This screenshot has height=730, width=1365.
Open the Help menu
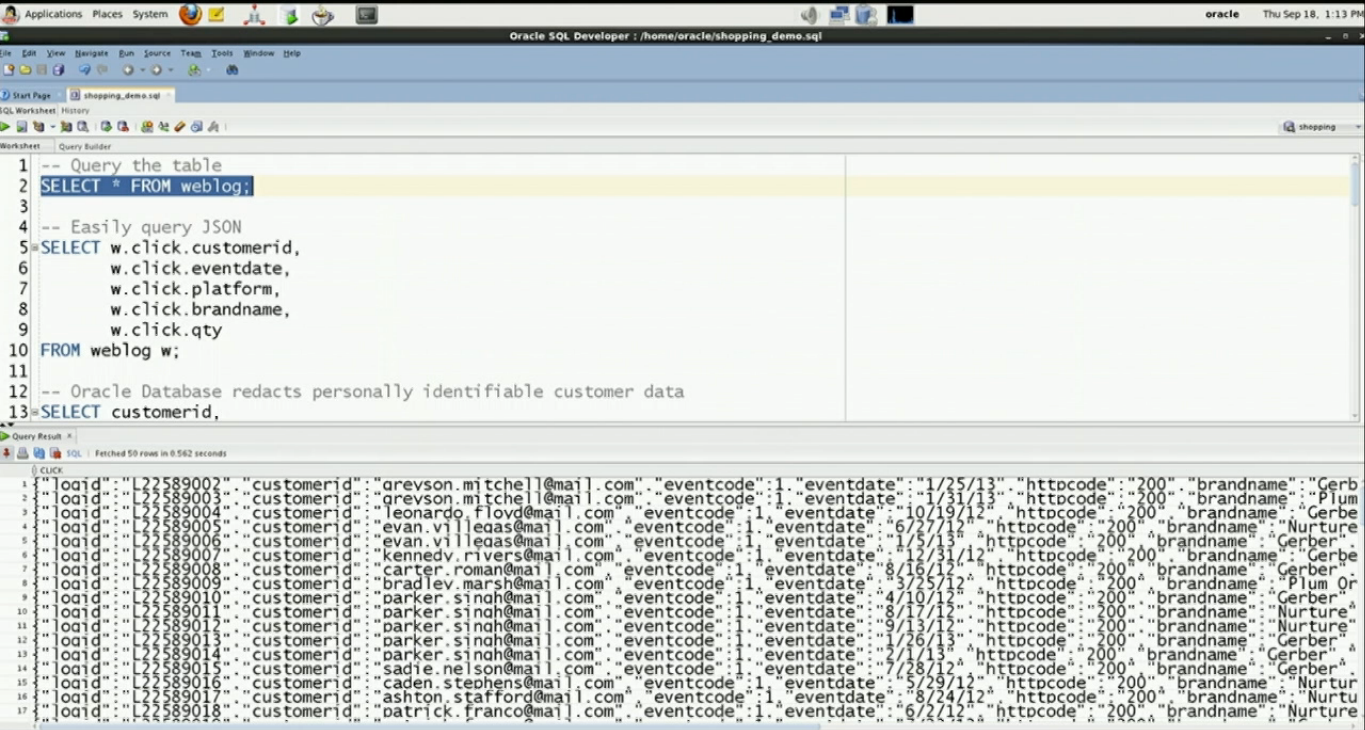click(291, 53)
